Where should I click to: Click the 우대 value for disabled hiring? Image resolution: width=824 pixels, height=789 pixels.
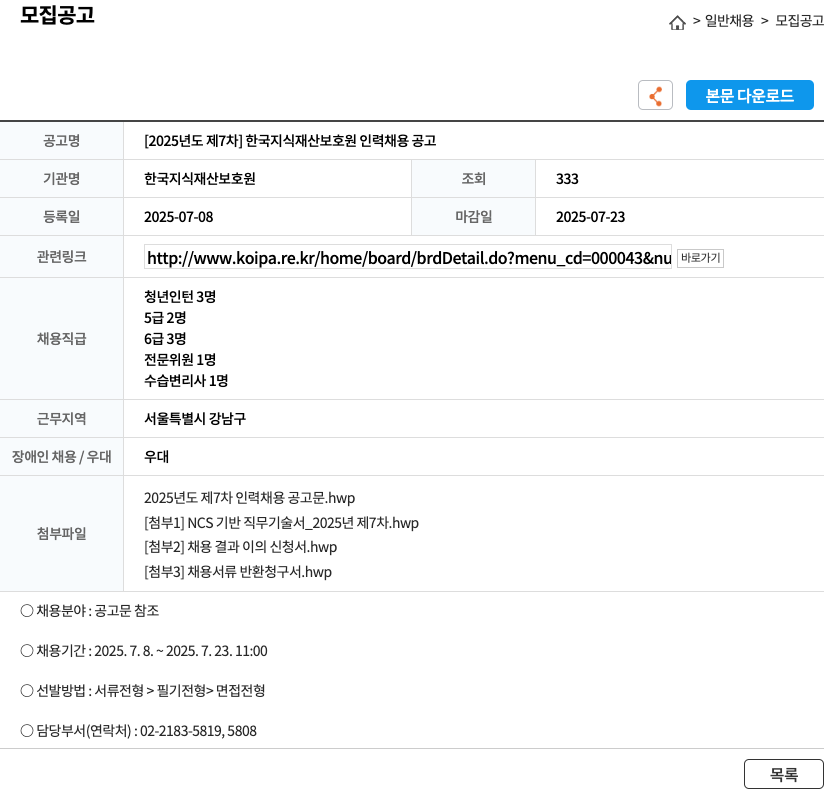[157, 456]
